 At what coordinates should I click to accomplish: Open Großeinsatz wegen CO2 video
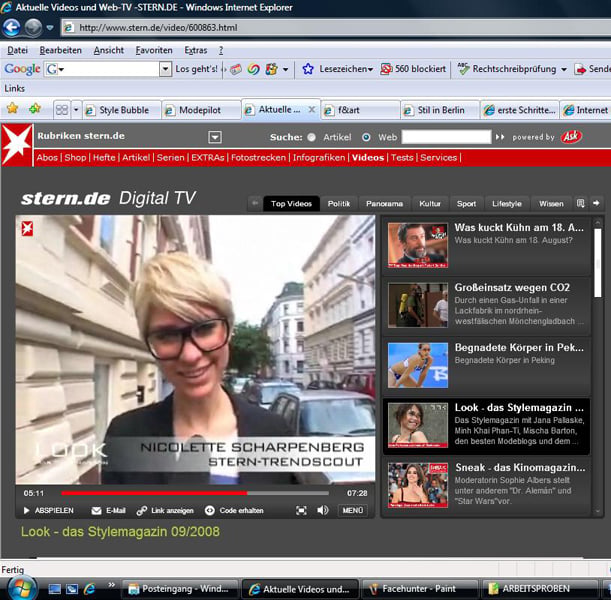pyautogui.click(x=487, y=305)
